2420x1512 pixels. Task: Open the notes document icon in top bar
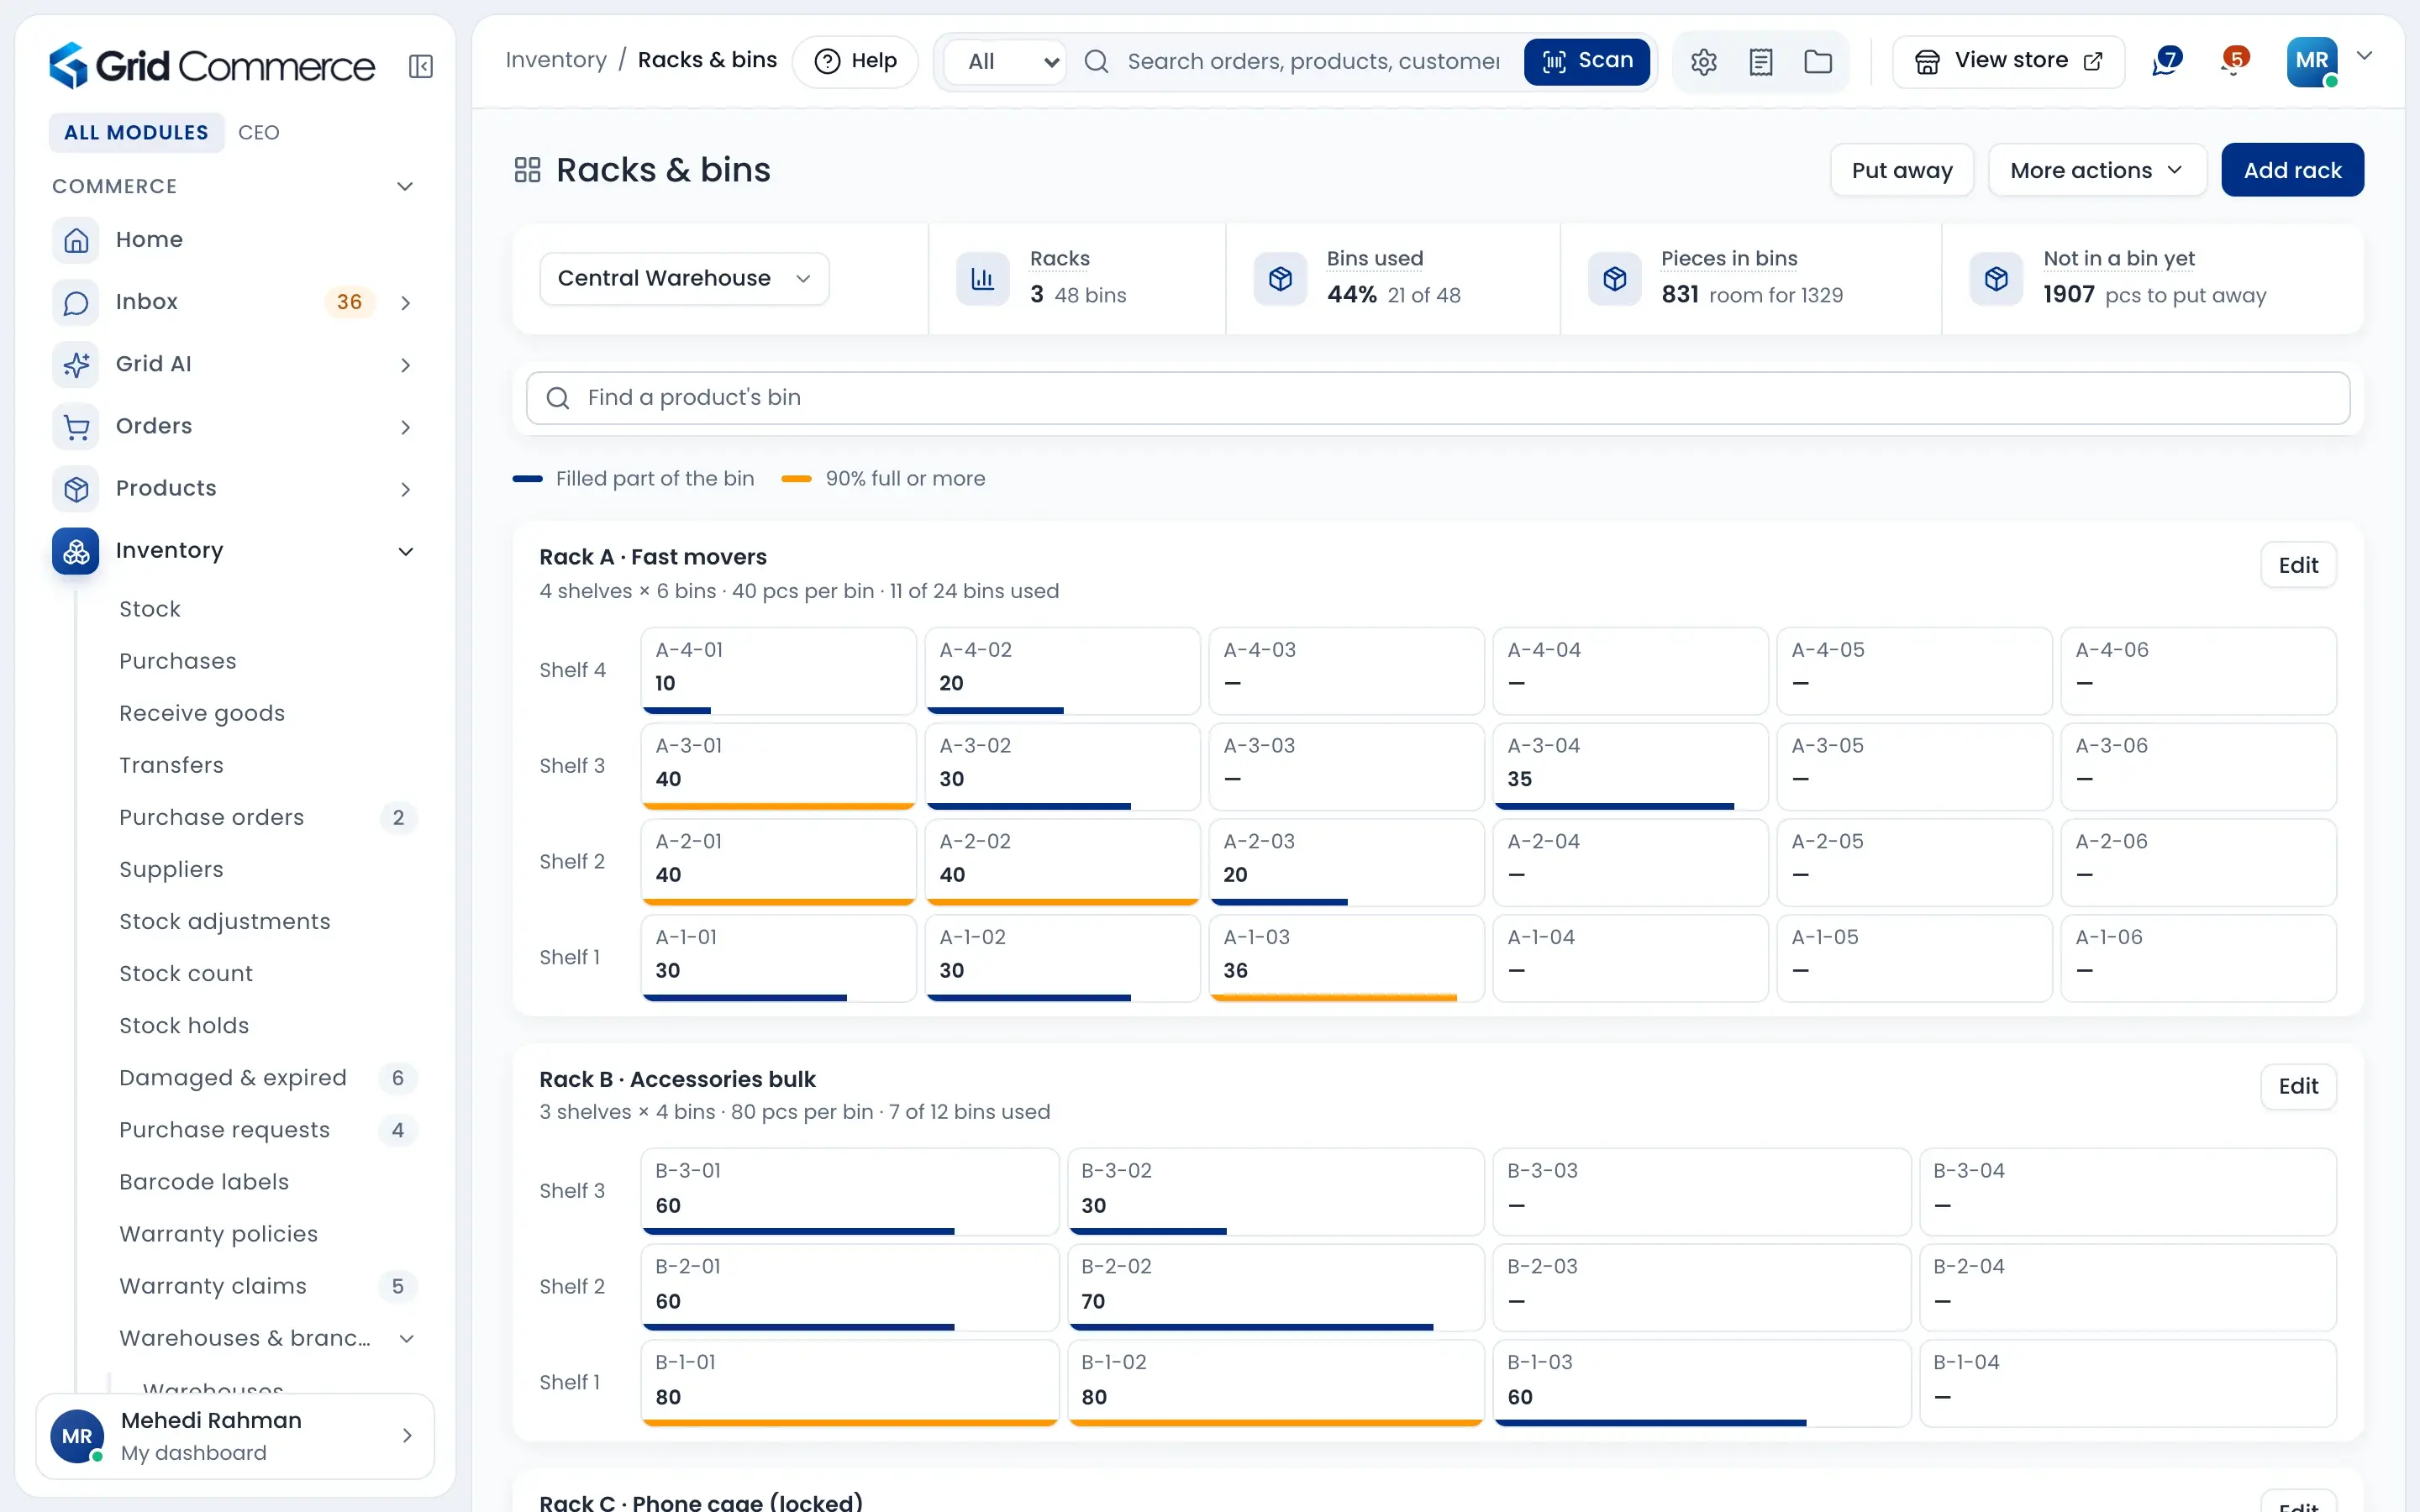pos(1761,61)
